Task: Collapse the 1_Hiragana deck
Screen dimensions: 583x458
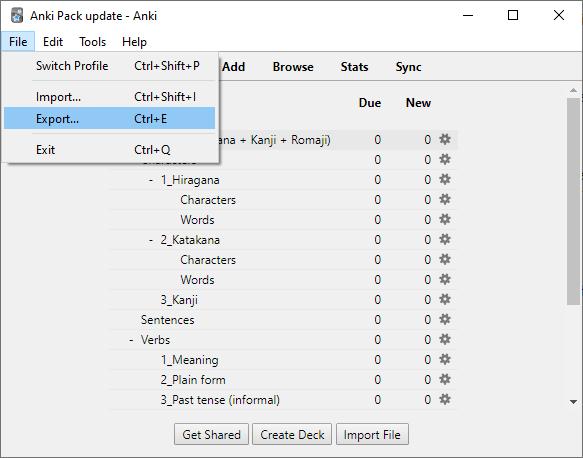Action: (151, 180)
